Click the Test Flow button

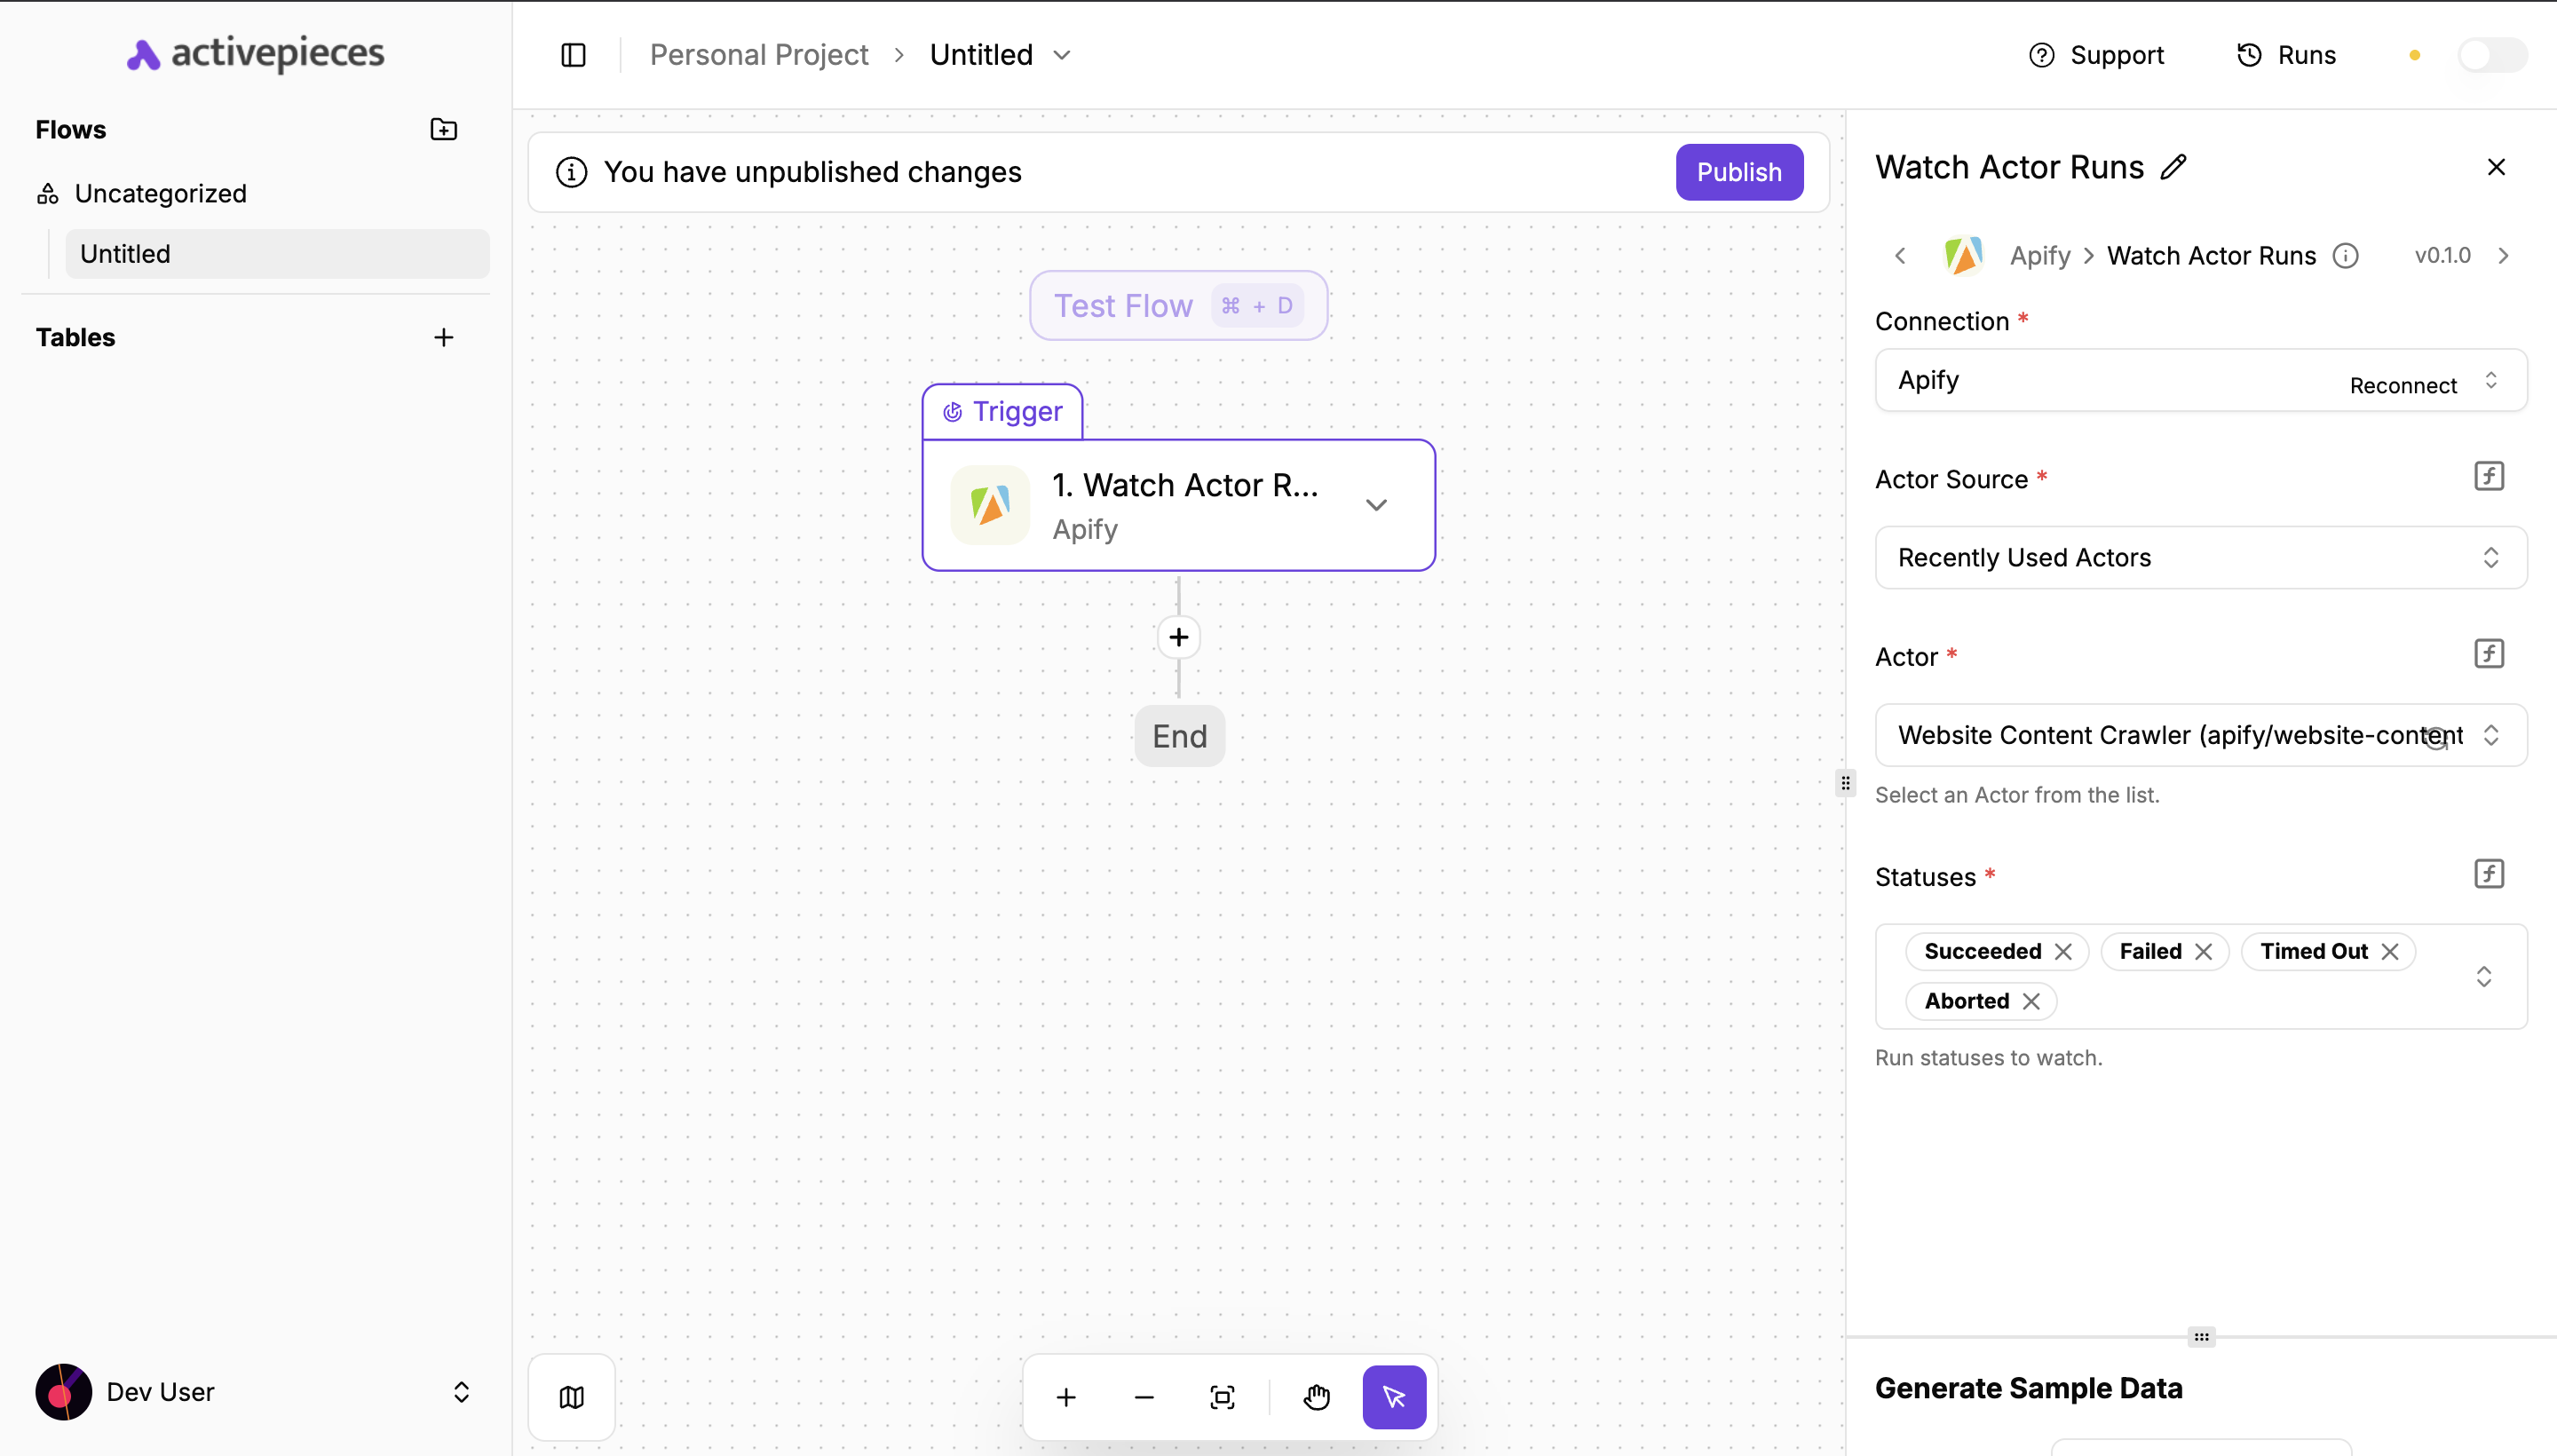tap(1178, 305)
